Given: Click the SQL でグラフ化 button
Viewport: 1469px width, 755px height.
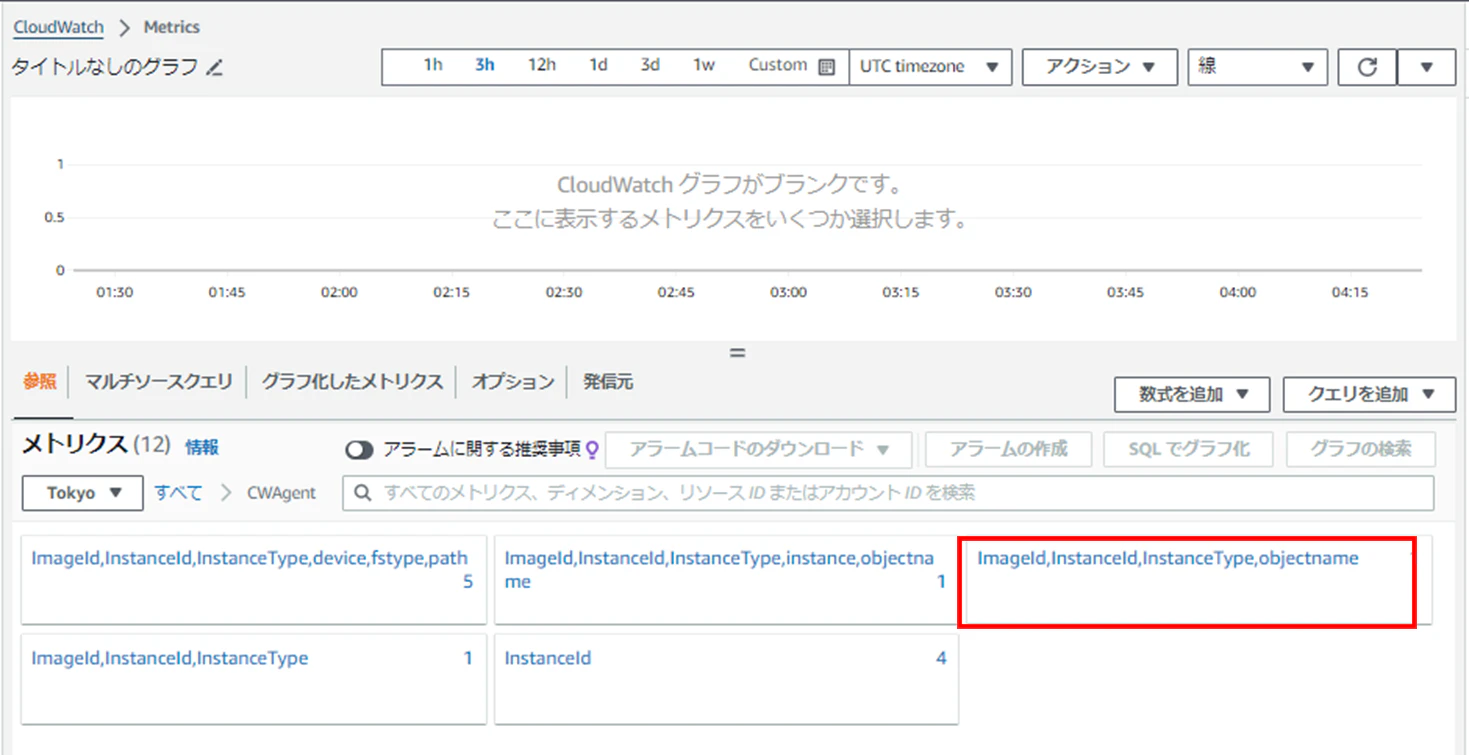Looking at the screenshot, I should coord(1189,450).
